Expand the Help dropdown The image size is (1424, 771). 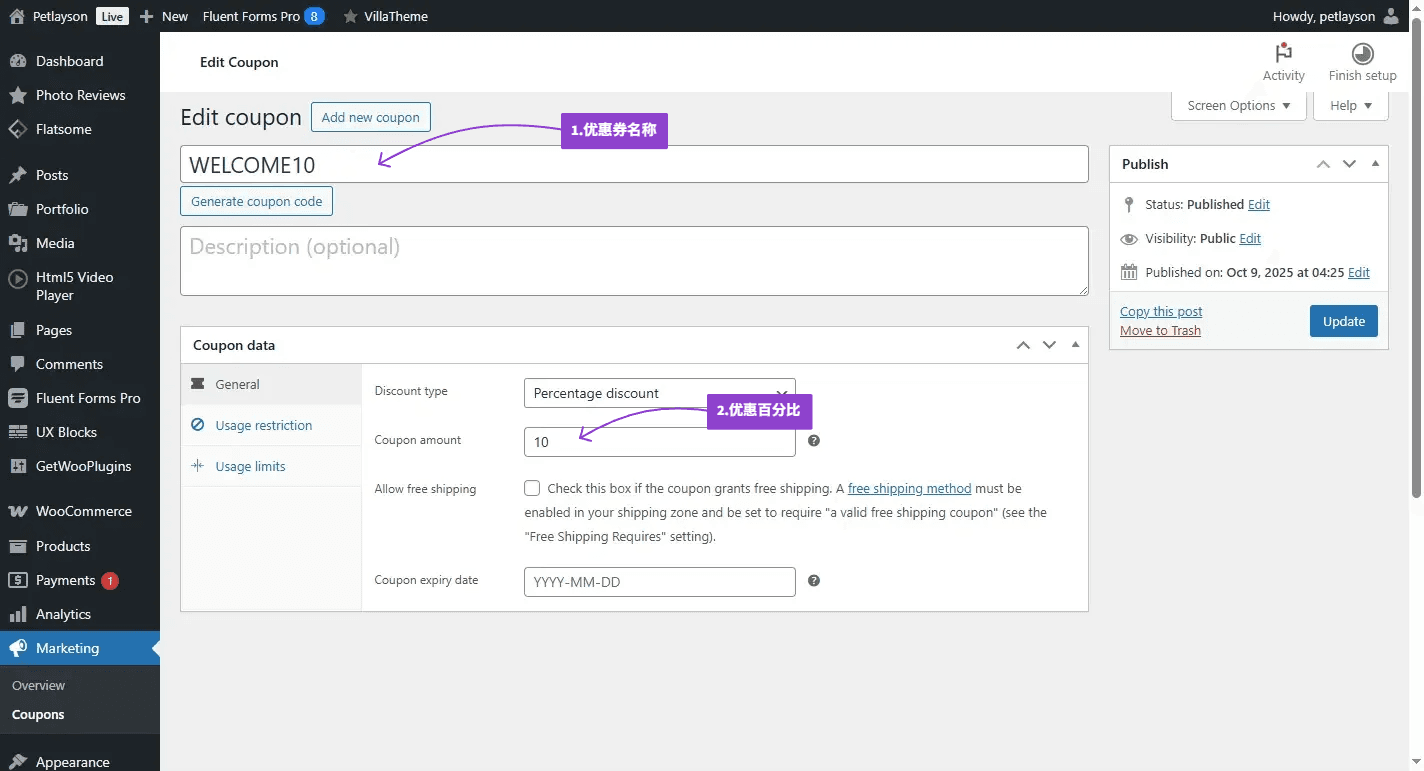1352,106
